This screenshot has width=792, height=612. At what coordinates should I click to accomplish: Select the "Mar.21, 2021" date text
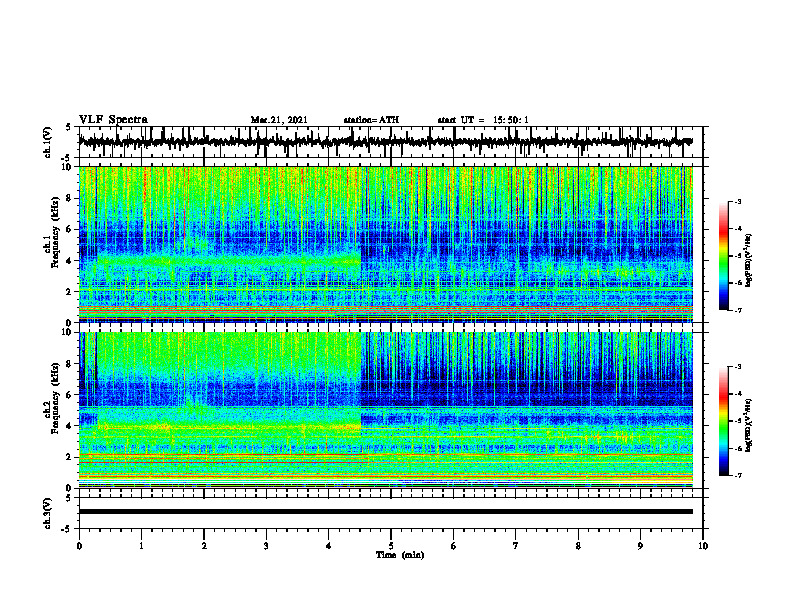point(279,120)
